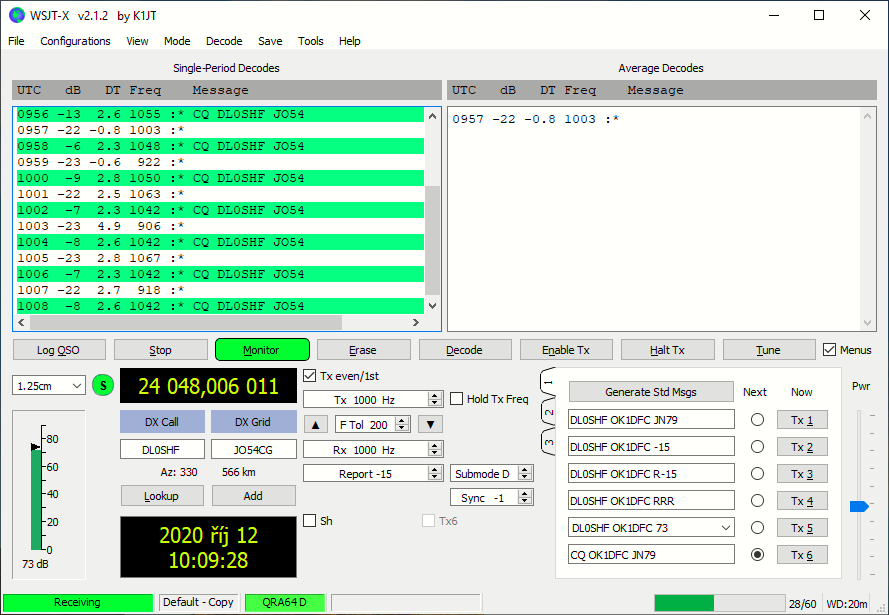Switch to message tab 1
Screen dimensions: 889x615
coord(548,383)
